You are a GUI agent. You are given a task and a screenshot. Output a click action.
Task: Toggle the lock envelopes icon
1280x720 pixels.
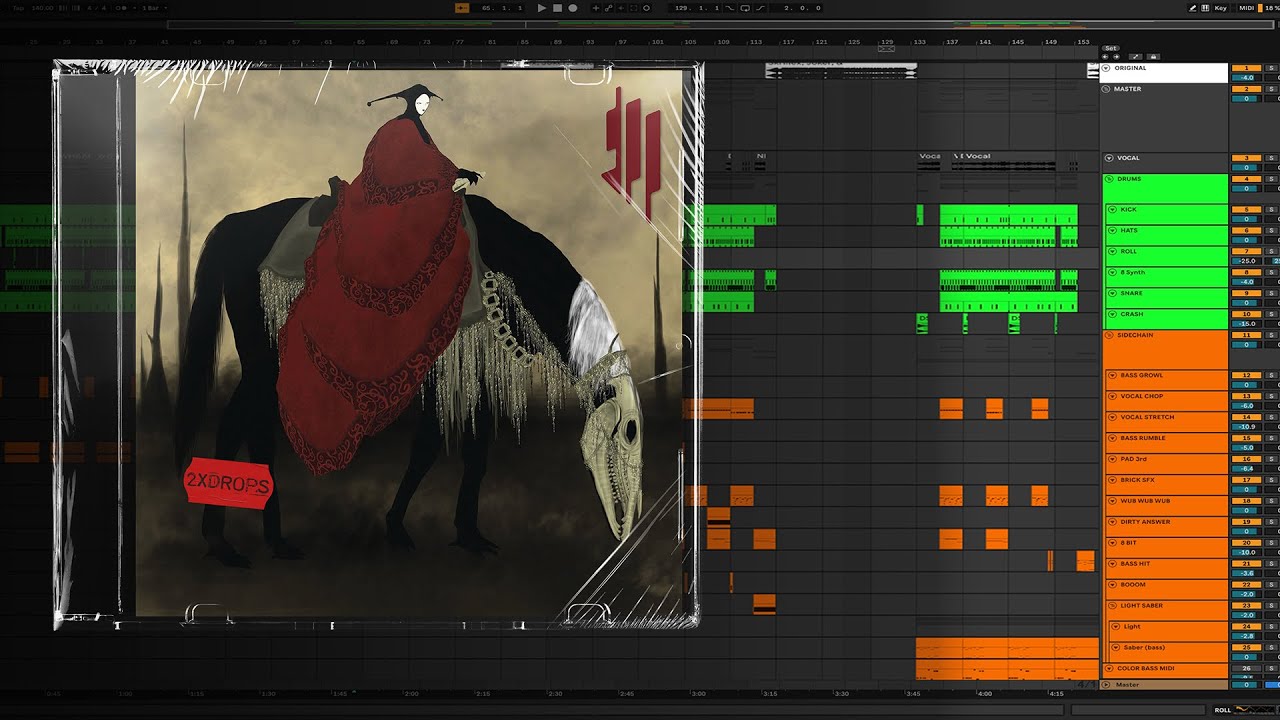coord(1153,56)
